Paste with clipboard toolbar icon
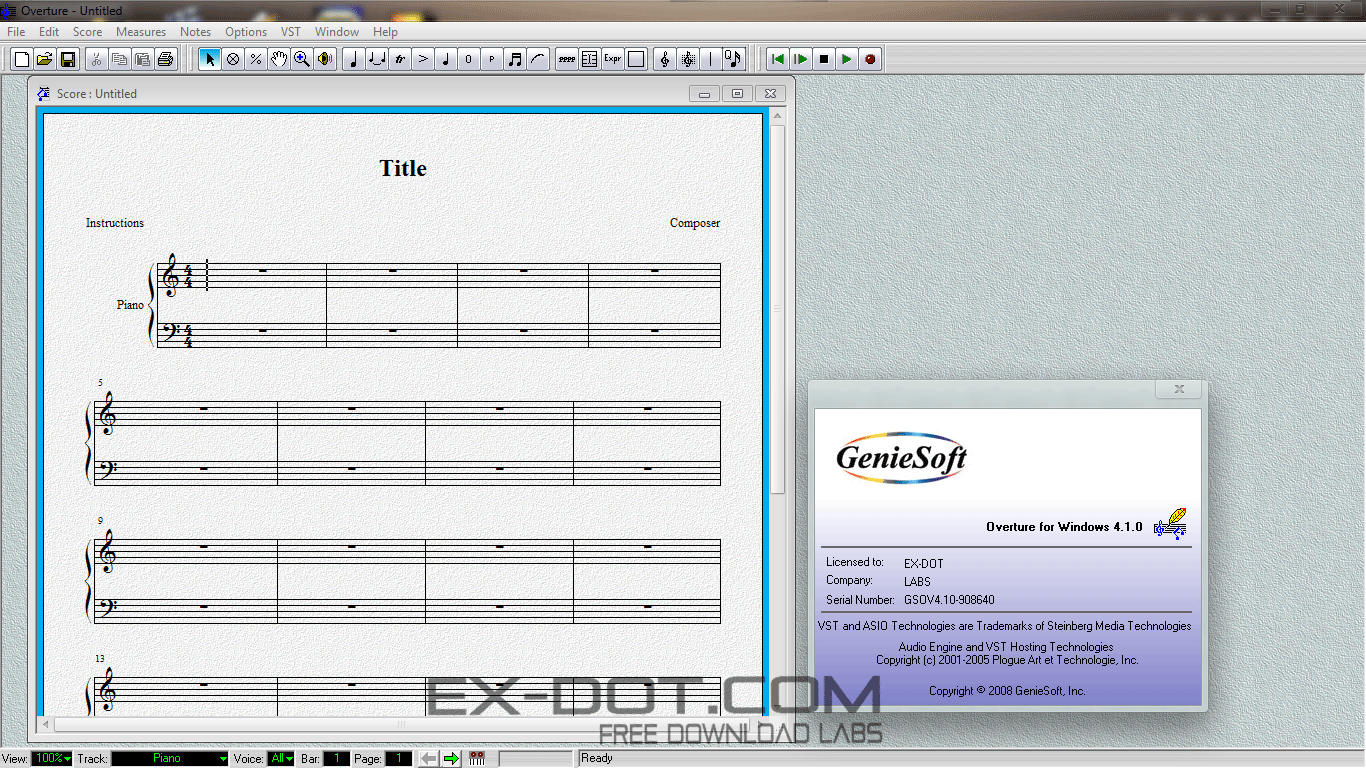 coord(142,59)
